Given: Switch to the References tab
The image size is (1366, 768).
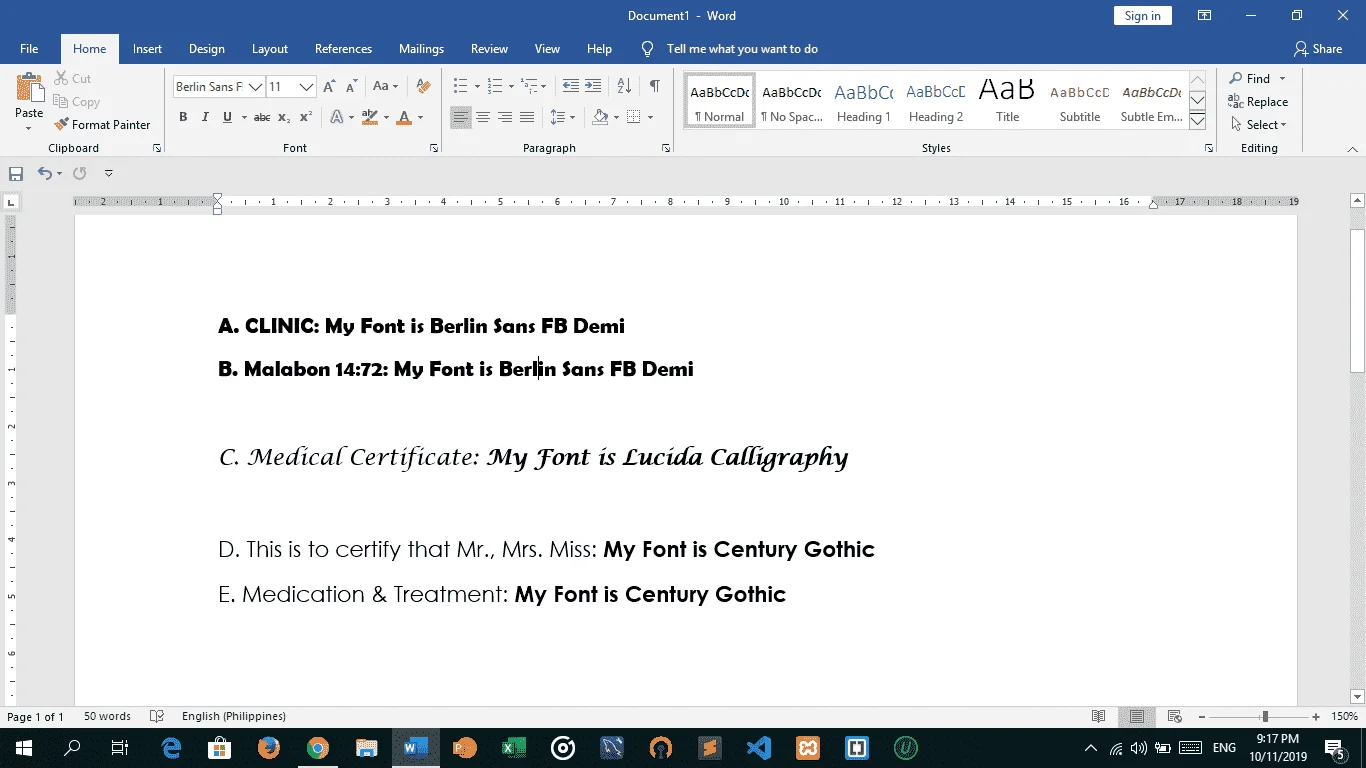Looking at the screenshot, I should tap(343, 49).
